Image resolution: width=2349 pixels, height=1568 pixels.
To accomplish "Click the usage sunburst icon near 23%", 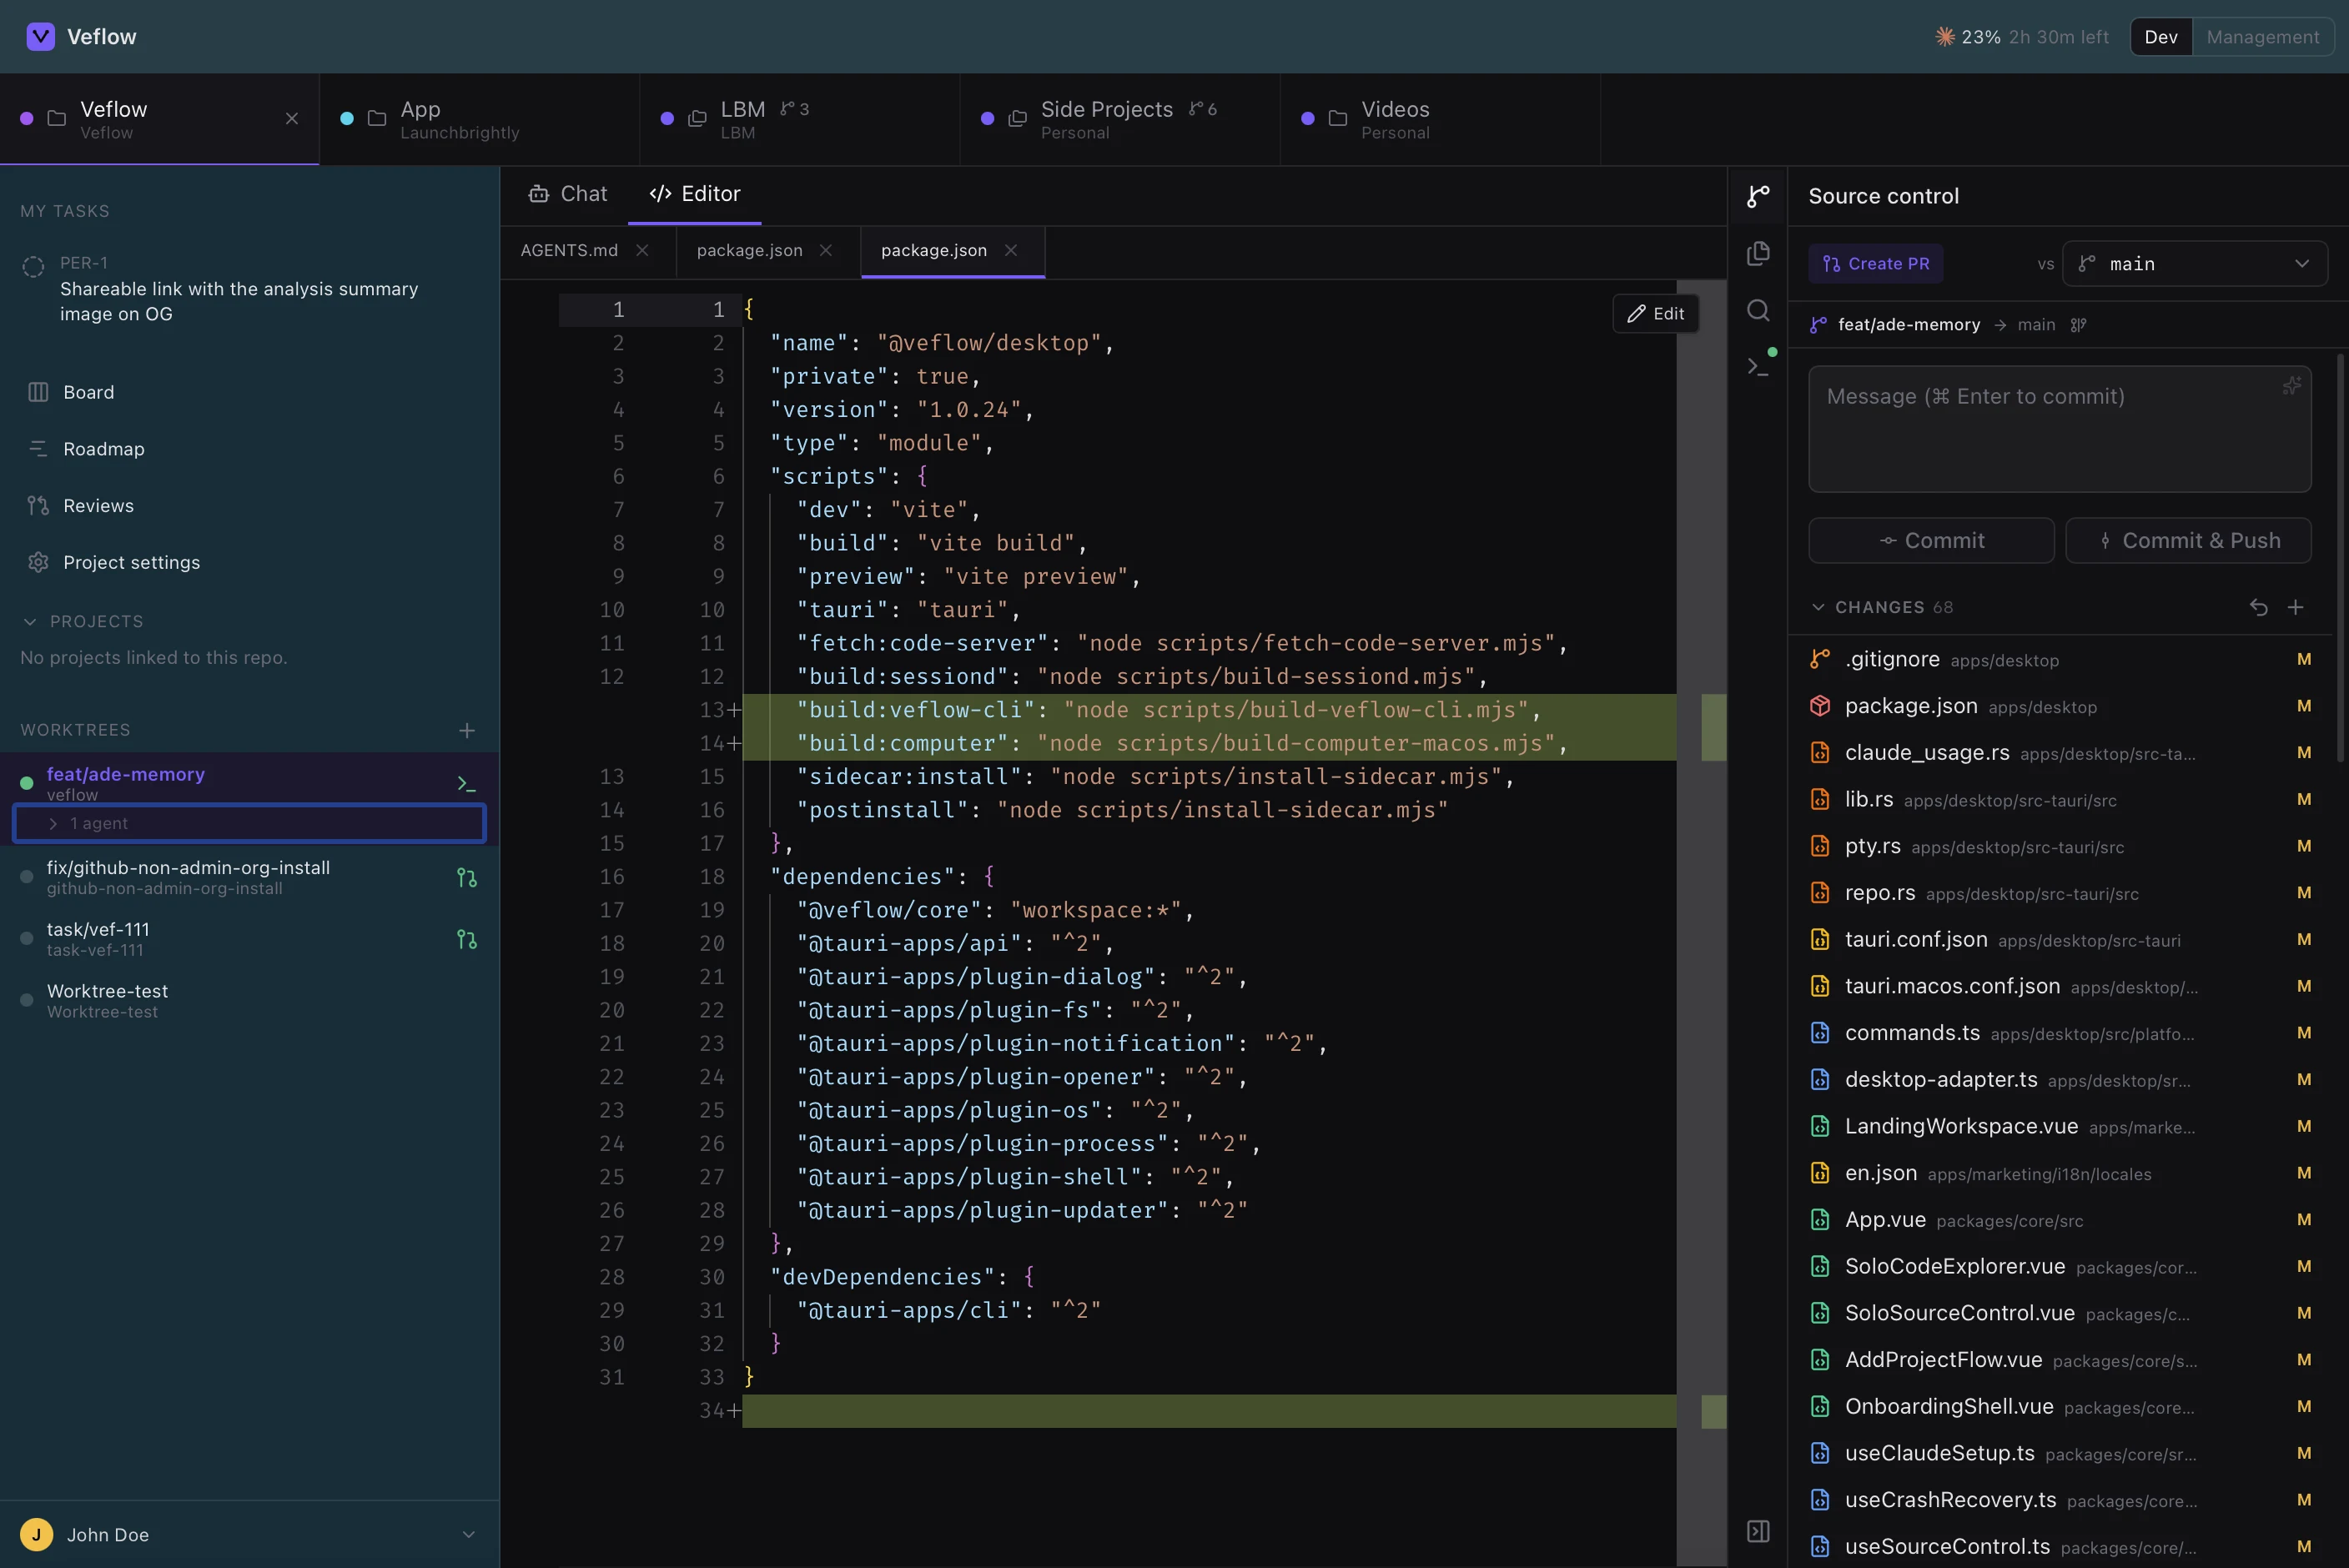I will 1944,37.
